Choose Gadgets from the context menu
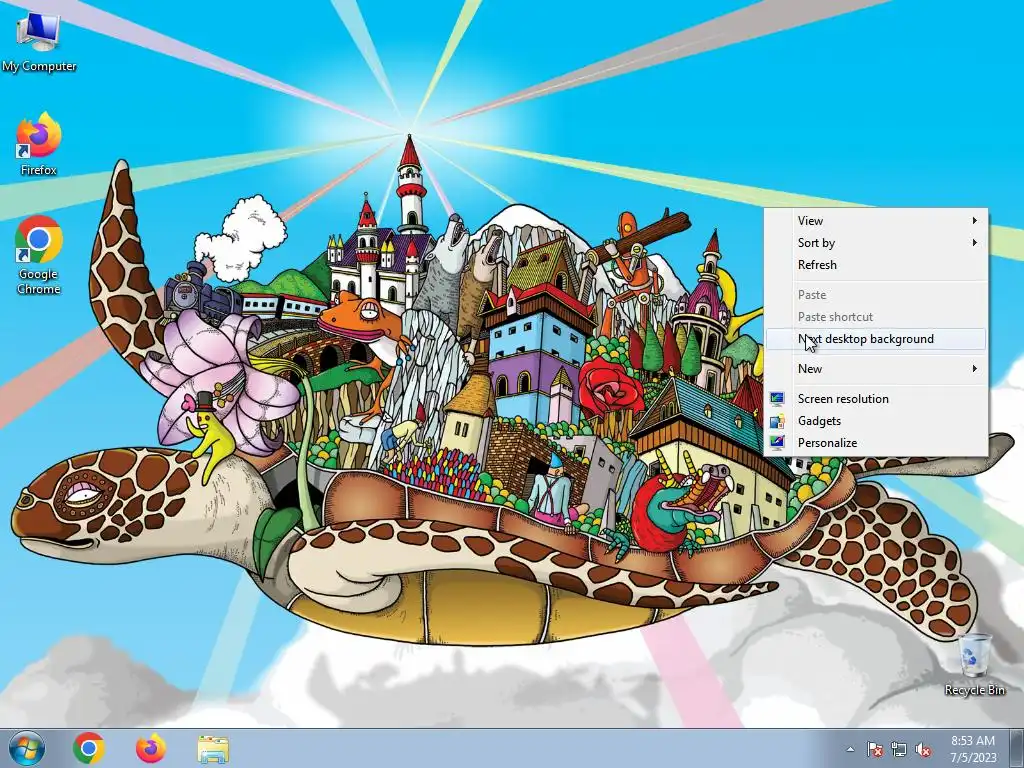Screen dimensions: 1024x768 pyautogui.click(x=875, y=421)
